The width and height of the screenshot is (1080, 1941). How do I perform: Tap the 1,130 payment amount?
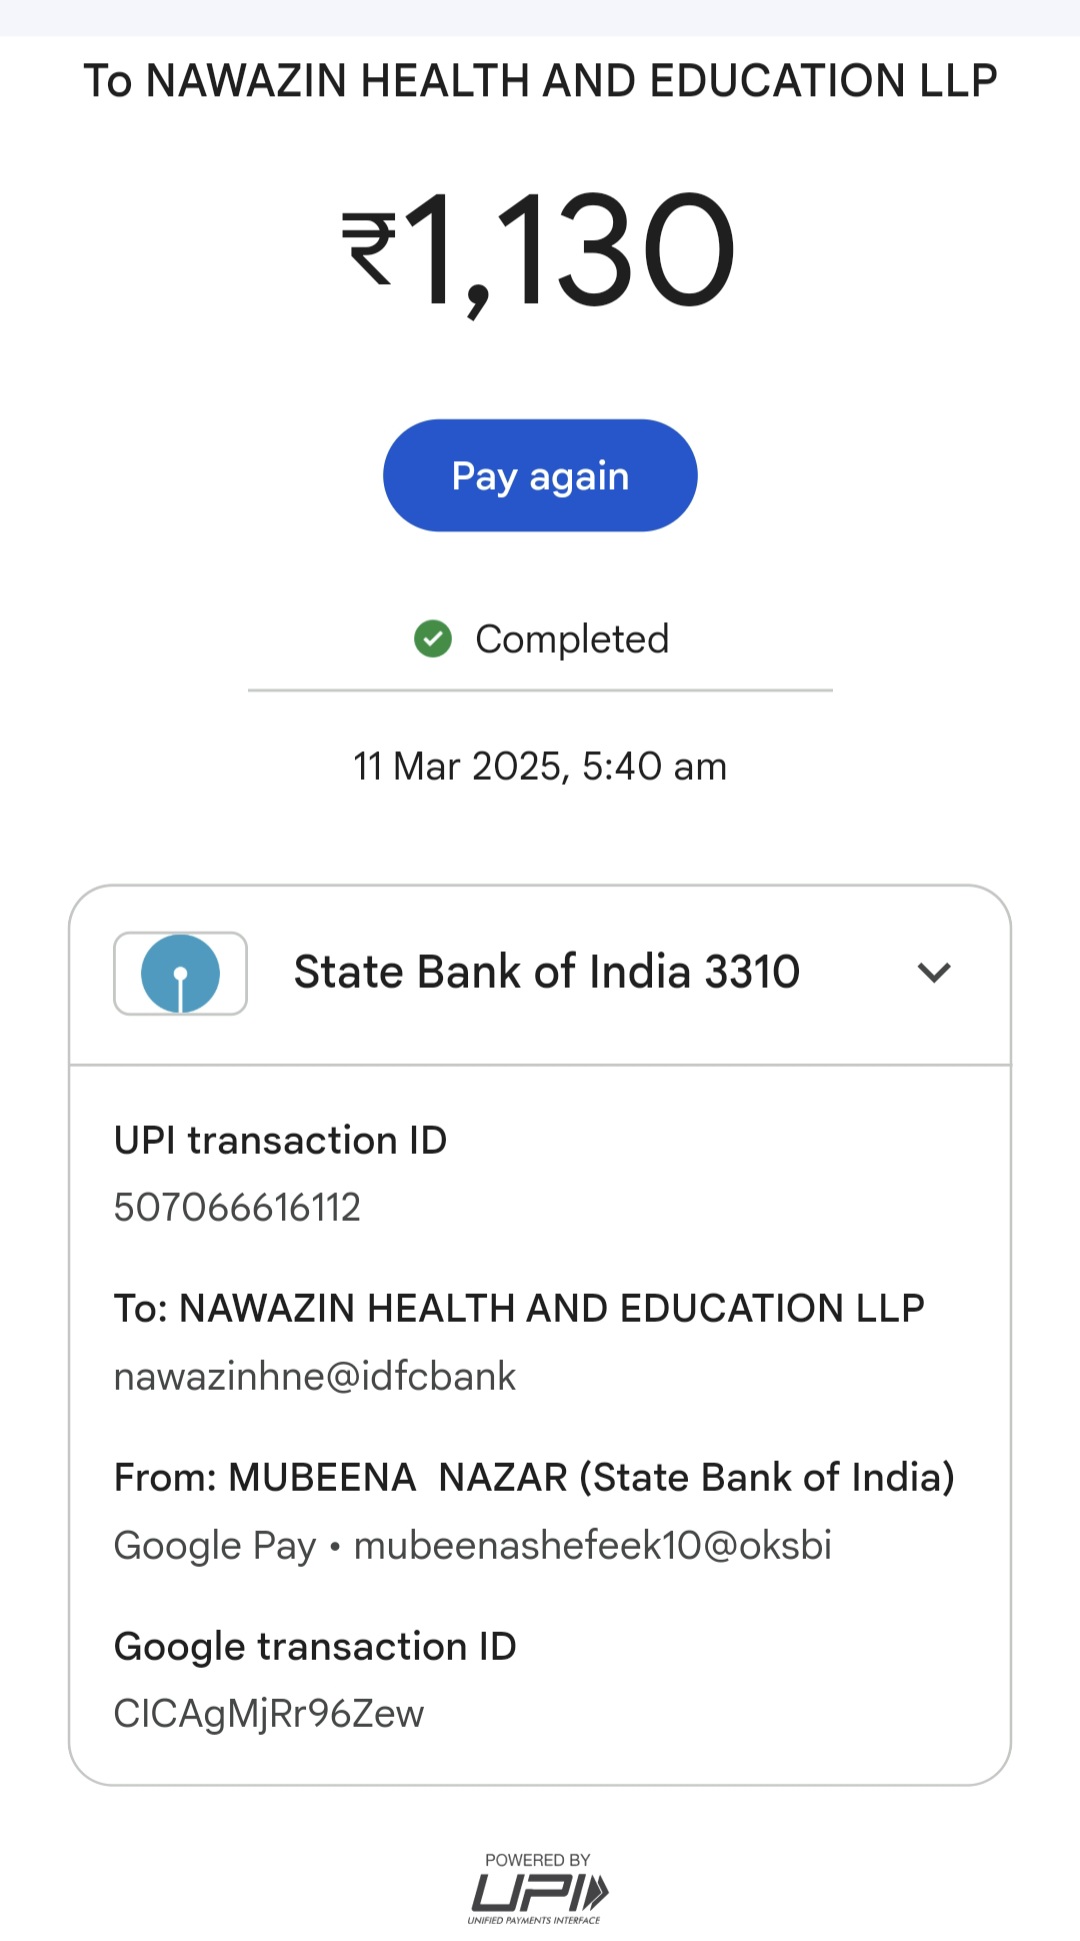[x=570, y=250]
